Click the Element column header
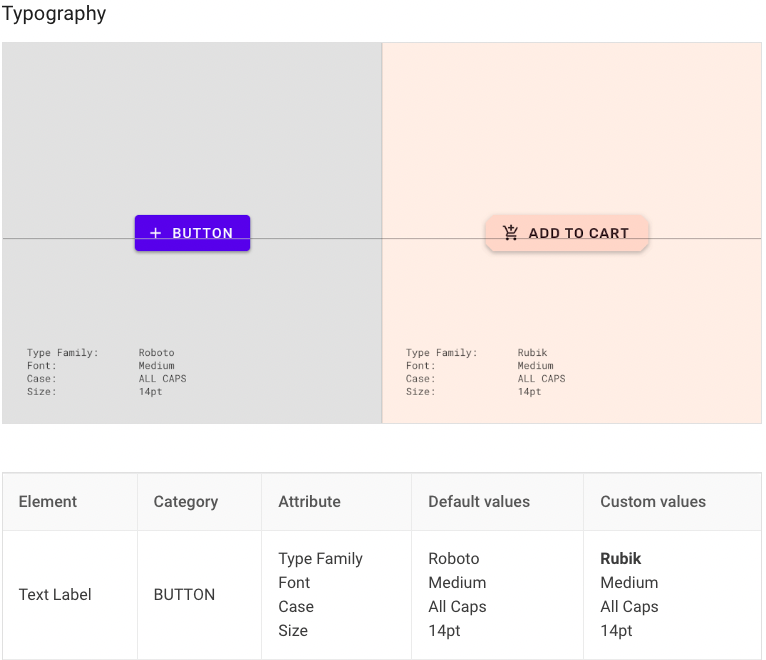Screen dimensions: 766x660 click(48, 501)
